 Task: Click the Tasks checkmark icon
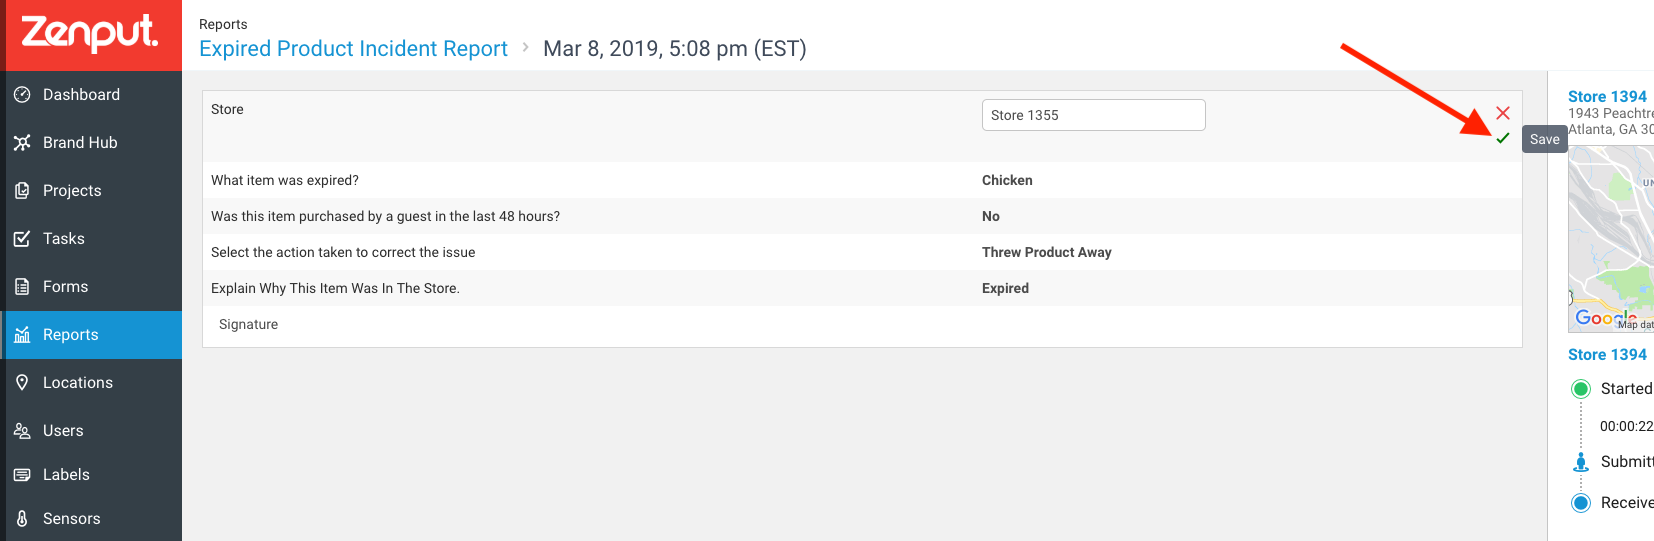(22, 239)
